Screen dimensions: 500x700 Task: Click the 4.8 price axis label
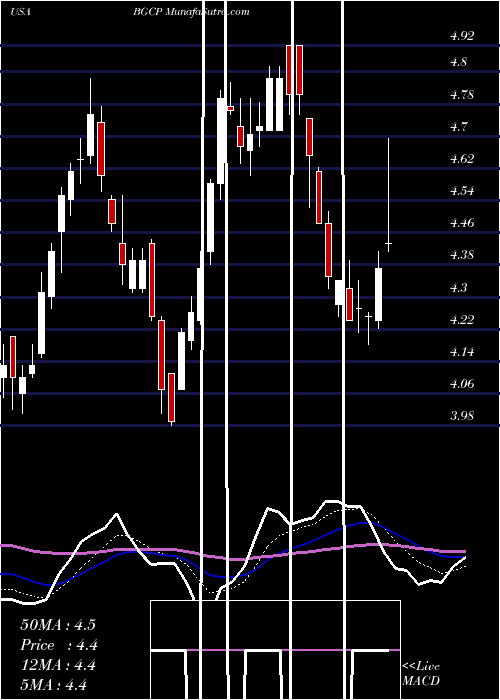(x=458, y=61)
